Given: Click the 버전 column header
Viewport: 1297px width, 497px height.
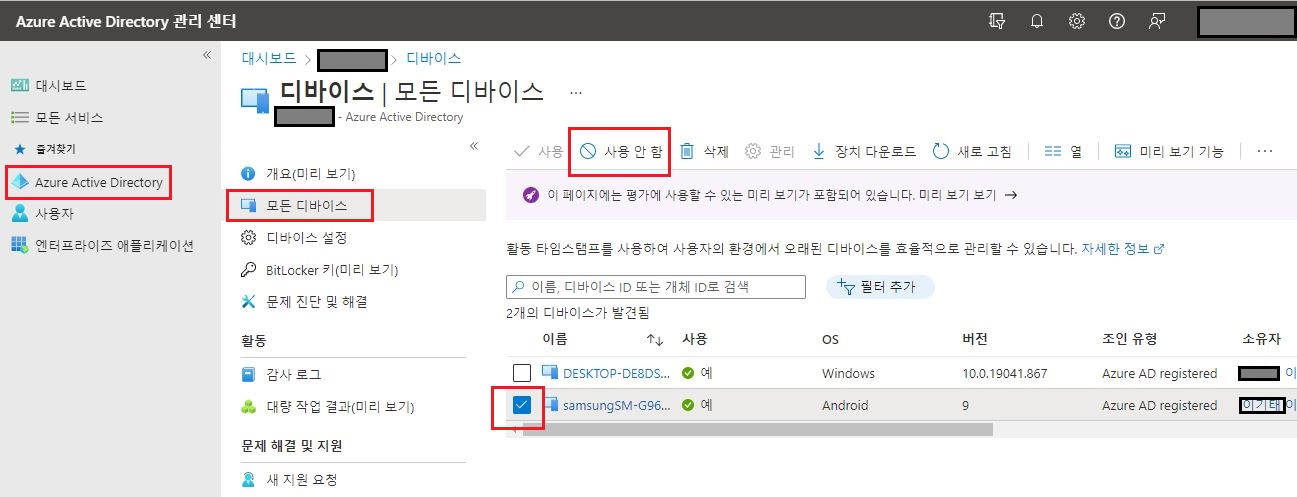Looking at the screenshot, I should coord(975,340).
